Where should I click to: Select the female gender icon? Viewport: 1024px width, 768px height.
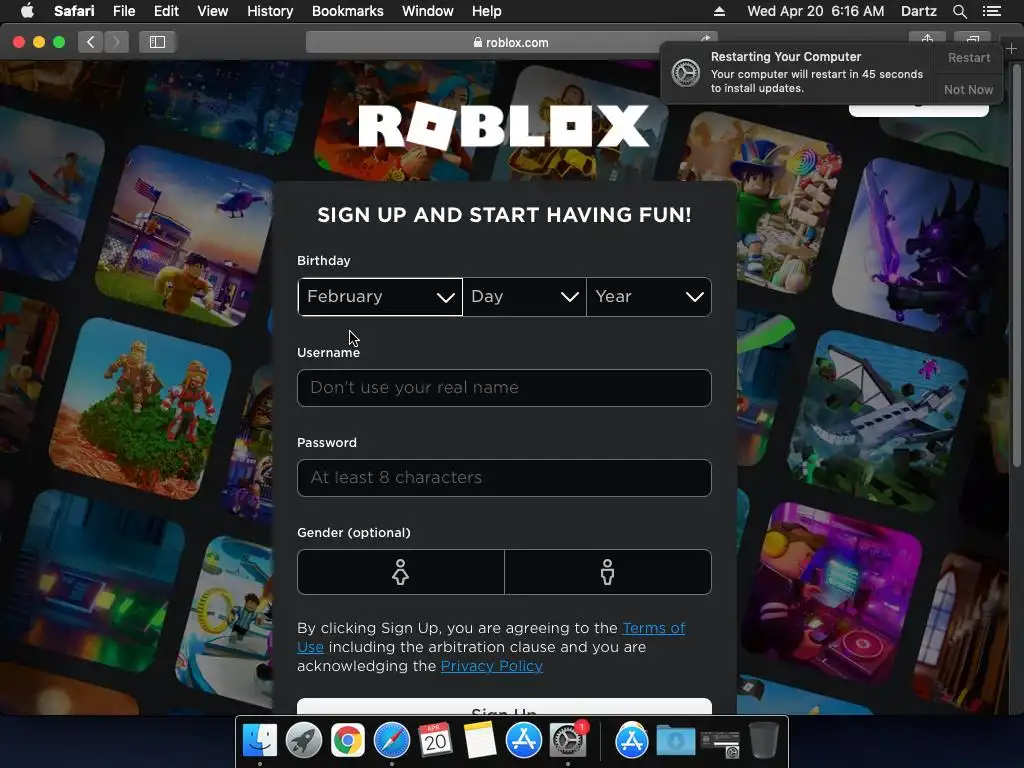(400, 572)
